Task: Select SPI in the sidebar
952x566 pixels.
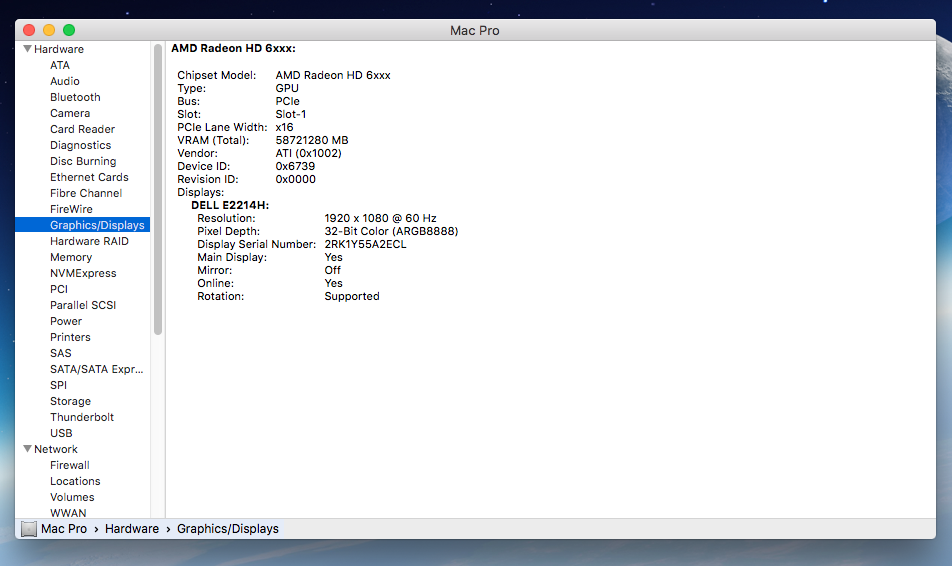Action: coord(59,385)
